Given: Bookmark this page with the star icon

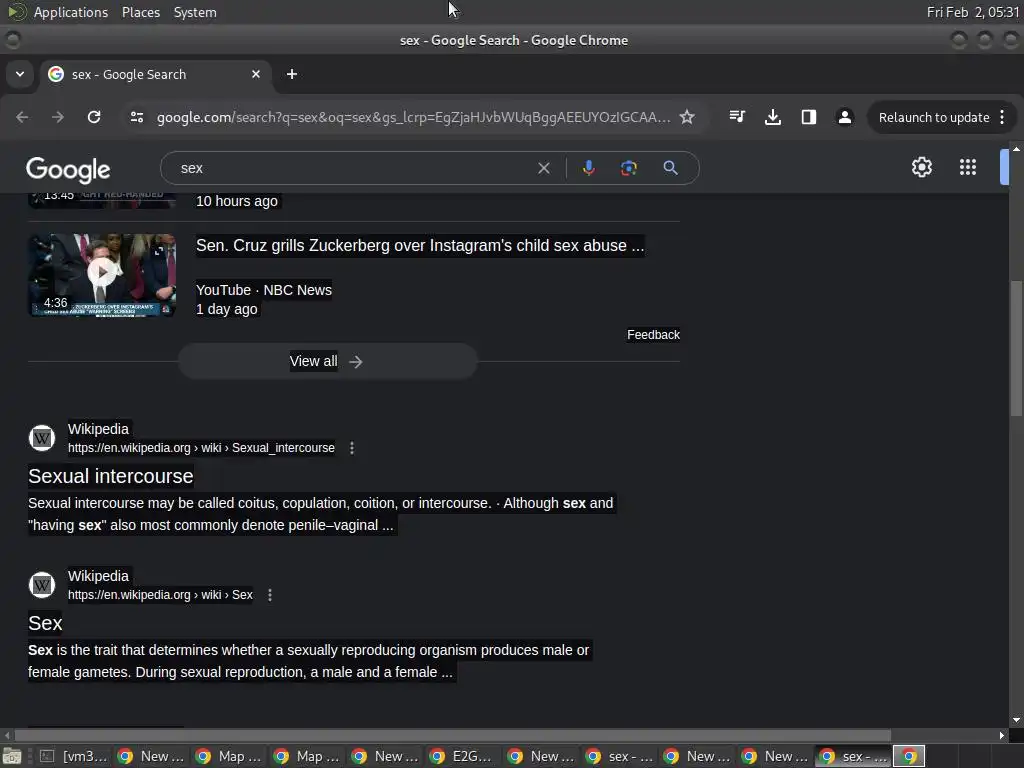Looking at the screenshot, I should 686,118.
